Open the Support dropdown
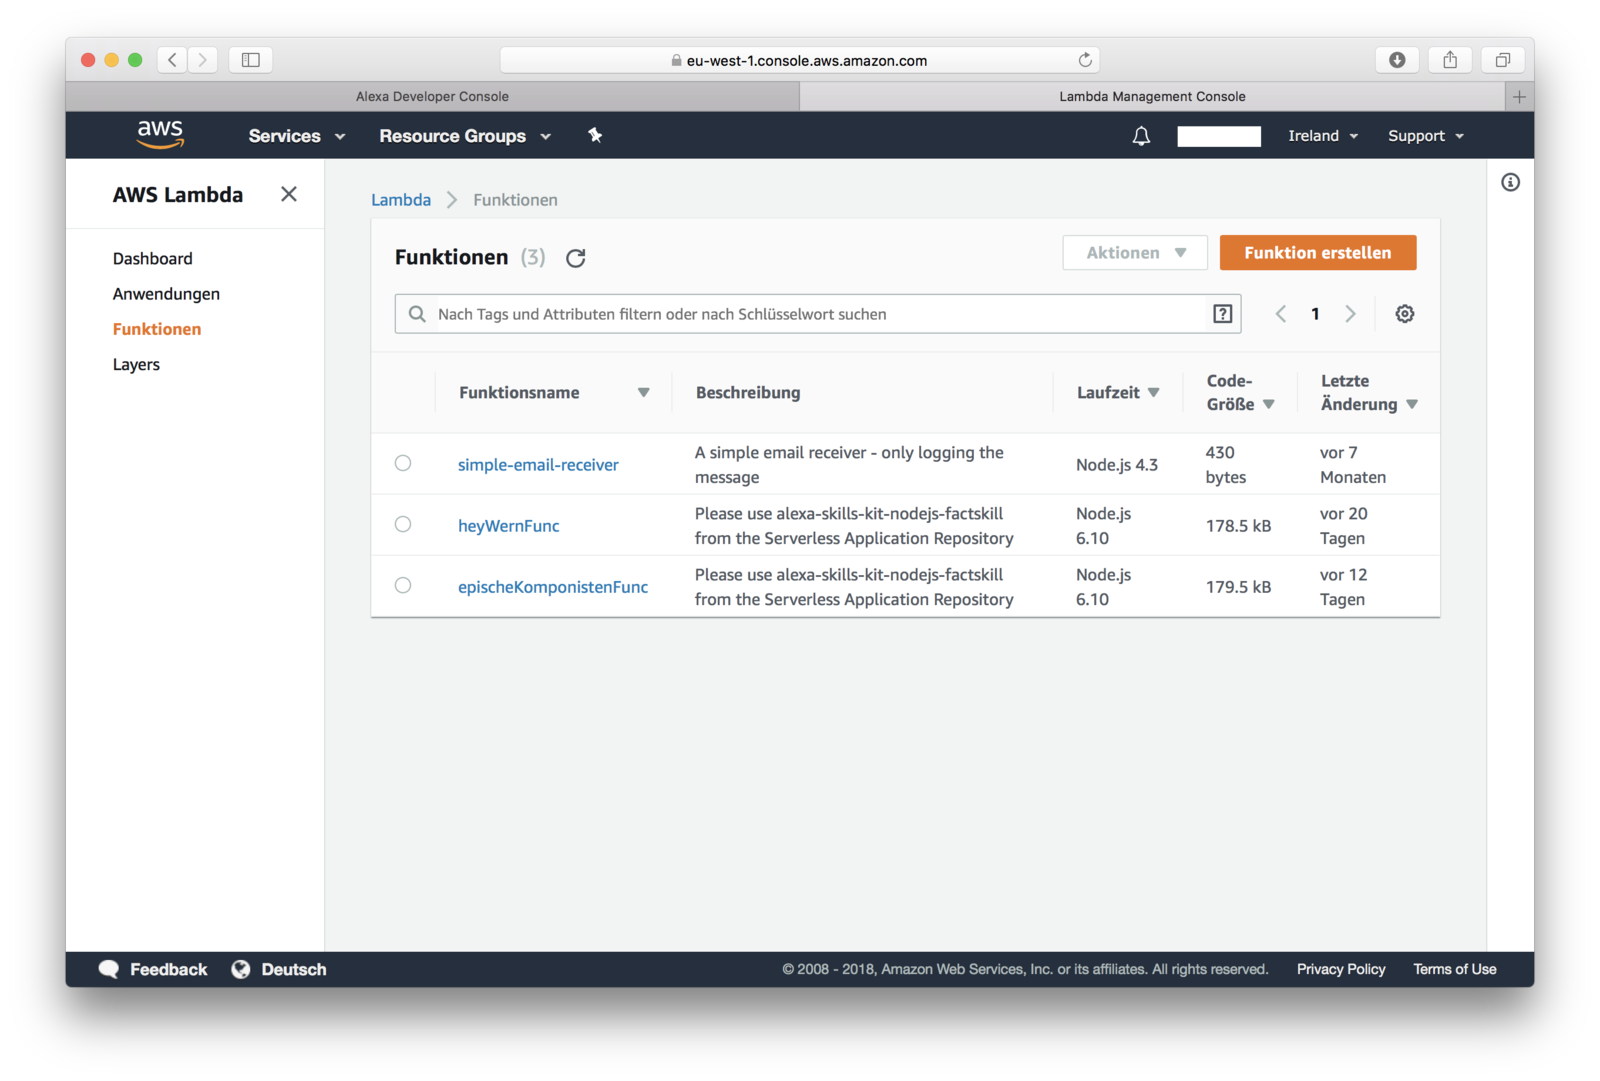The image size is (1600, 1081). 1426,136
